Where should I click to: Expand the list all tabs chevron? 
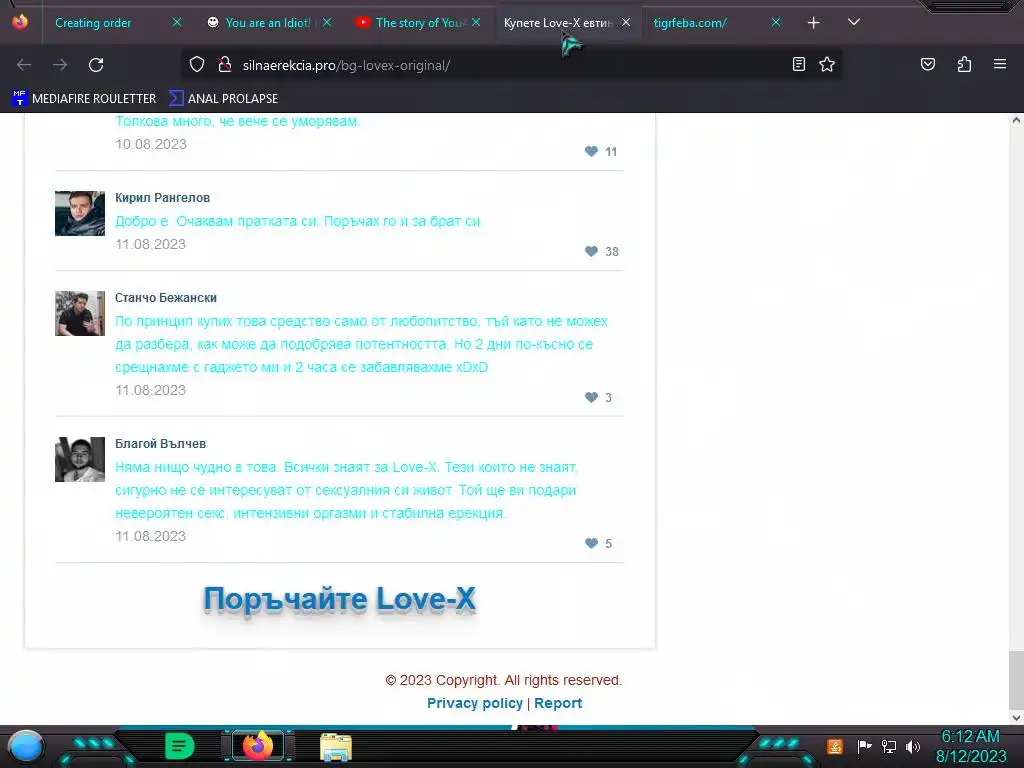(x=854, y=22)
